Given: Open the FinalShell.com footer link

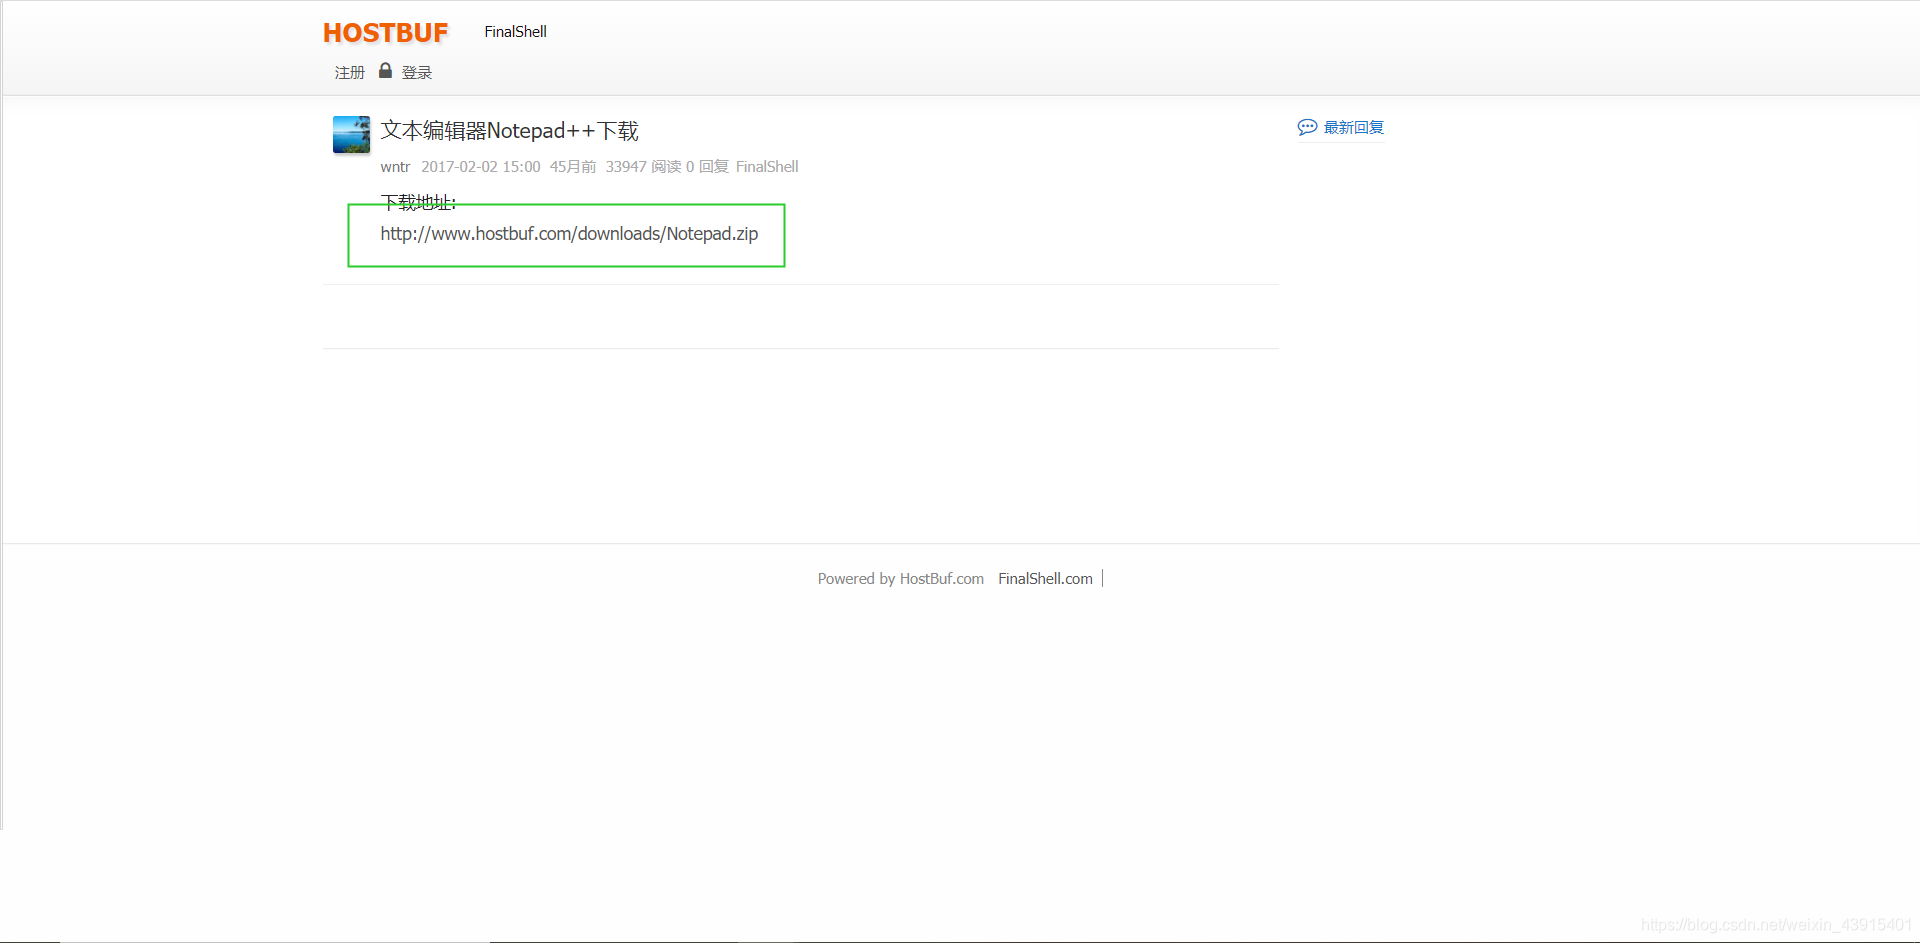Looking at the screenshot, I should point(1045,579).
